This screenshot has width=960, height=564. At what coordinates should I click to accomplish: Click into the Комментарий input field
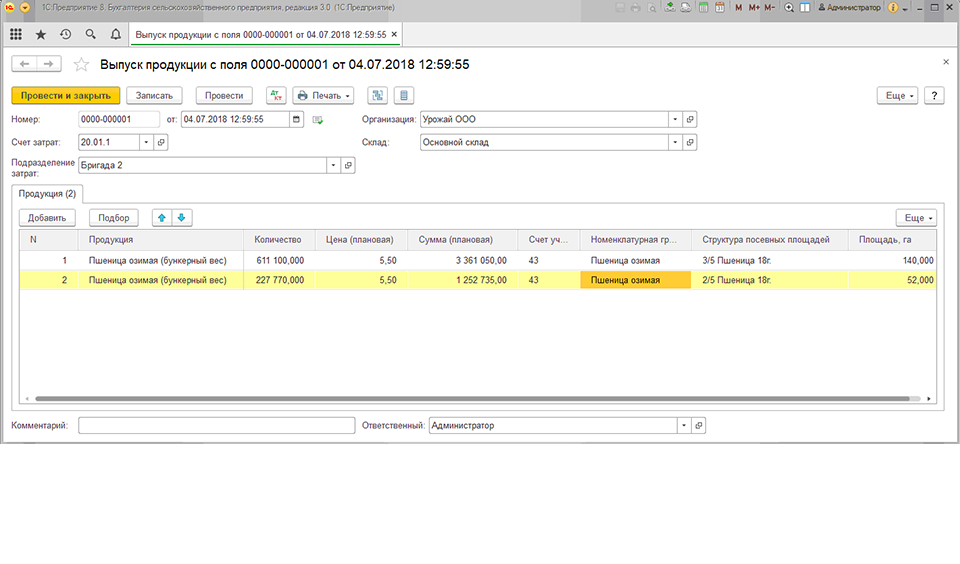pos(217,426)
